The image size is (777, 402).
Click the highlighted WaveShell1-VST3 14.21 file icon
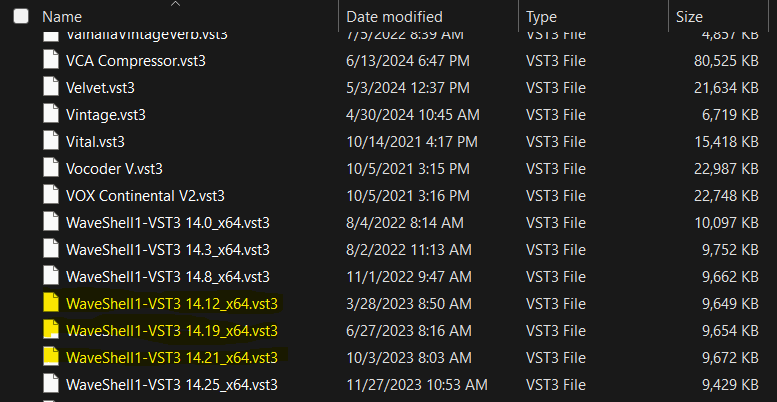pyautogui.click(x=51, y=357)
